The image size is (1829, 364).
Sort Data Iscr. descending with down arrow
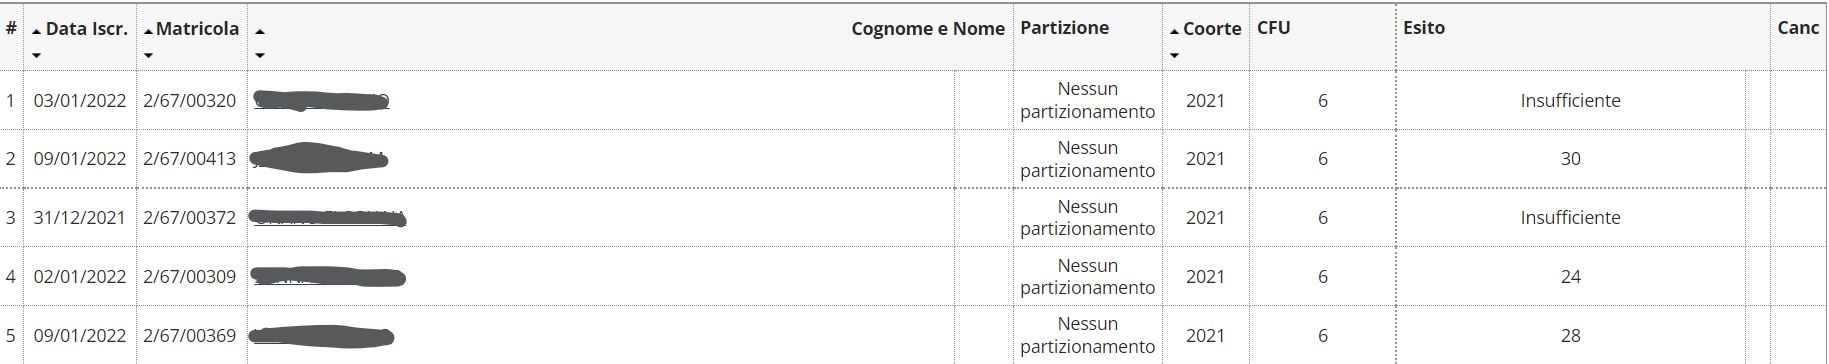point(37,55)
